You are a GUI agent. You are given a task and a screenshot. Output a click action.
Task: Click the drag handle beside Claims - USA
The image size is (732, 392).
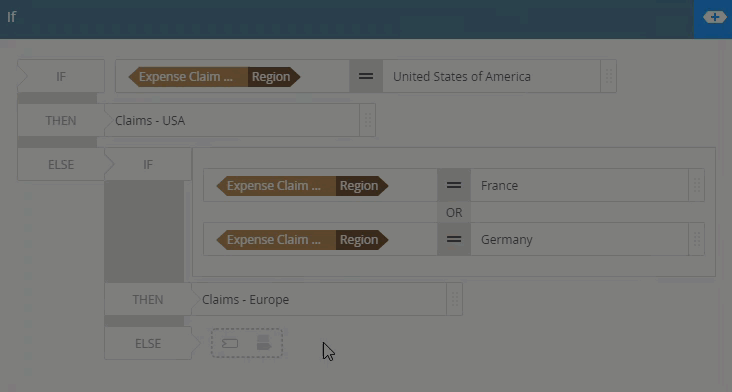(367, 120)
